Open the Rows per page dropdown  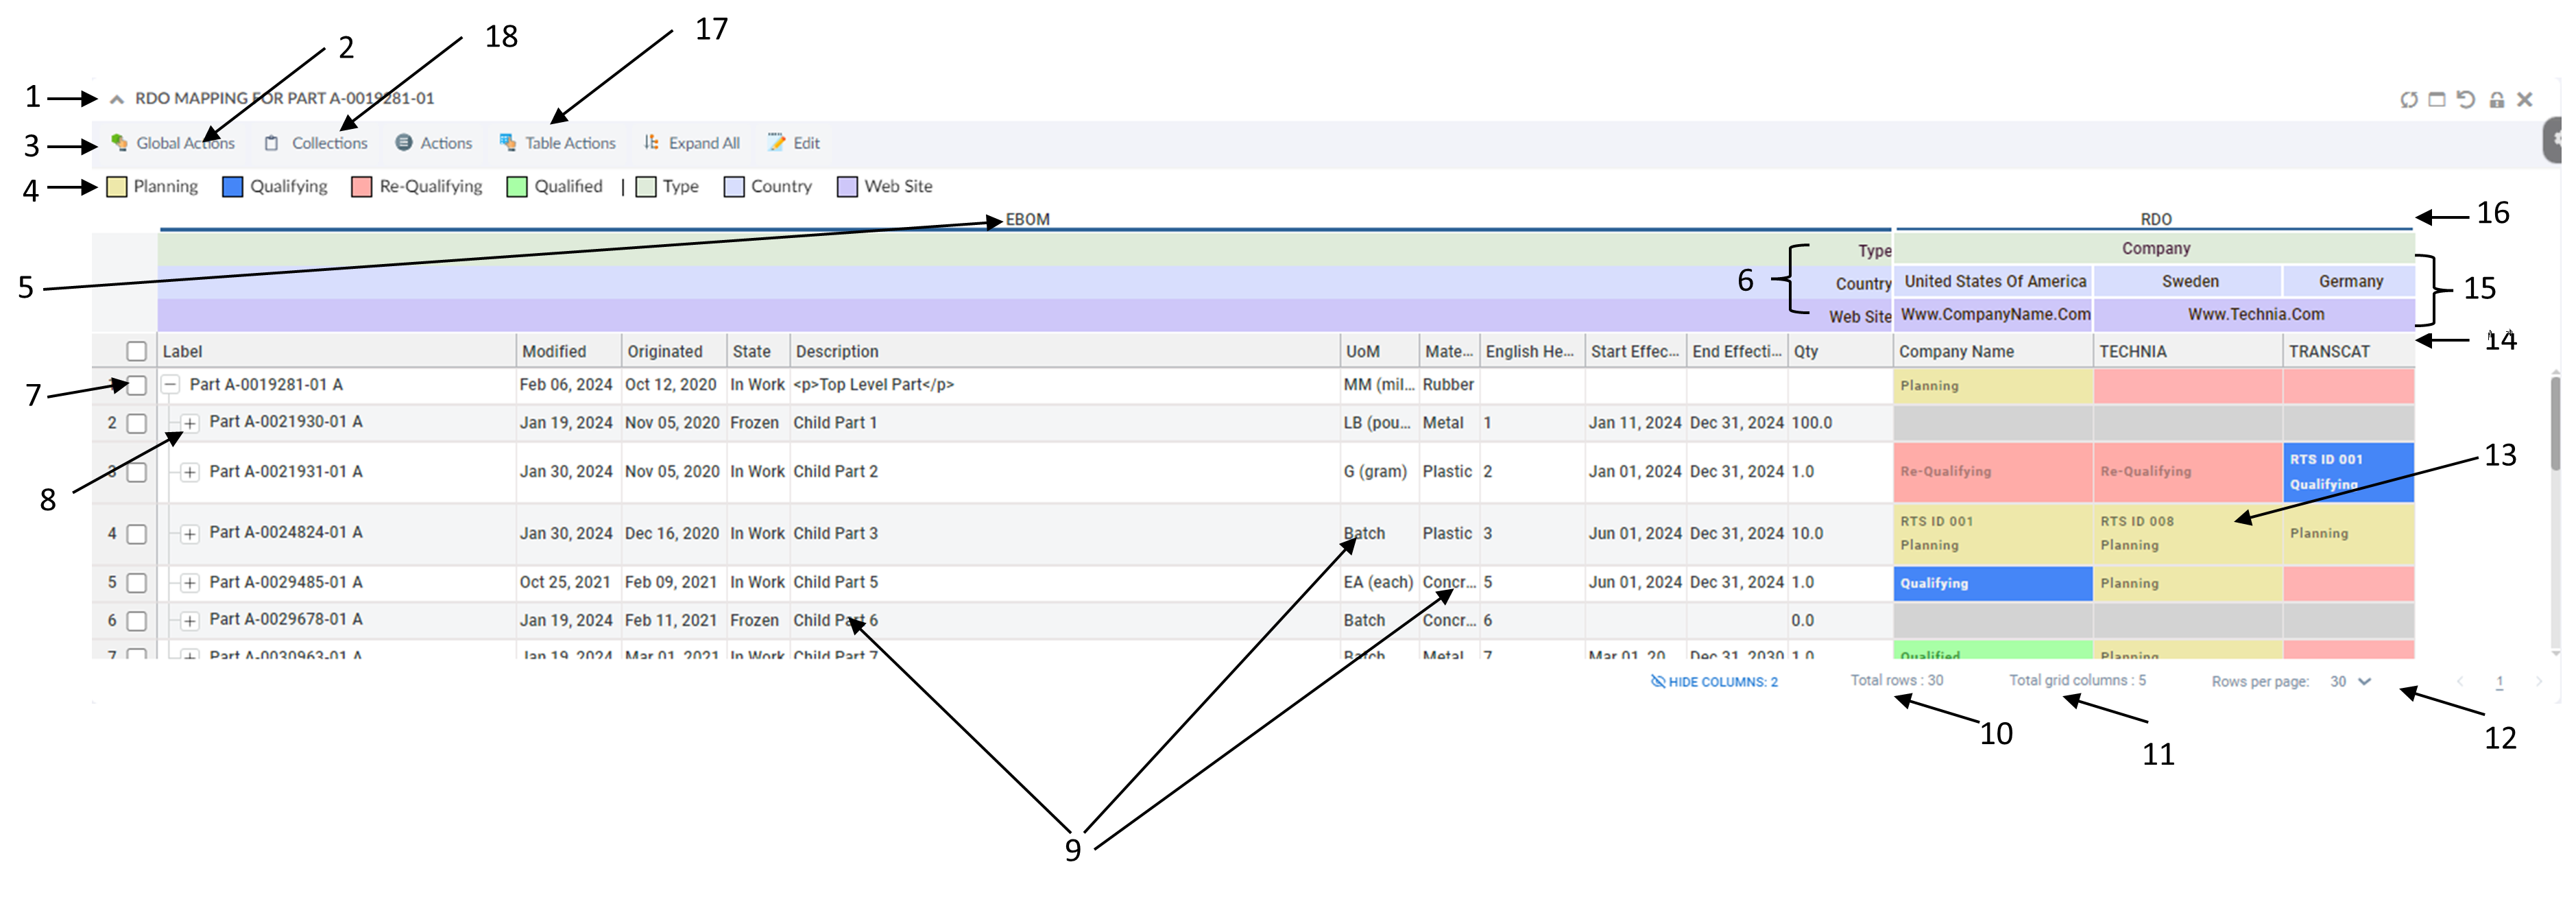2350,681
